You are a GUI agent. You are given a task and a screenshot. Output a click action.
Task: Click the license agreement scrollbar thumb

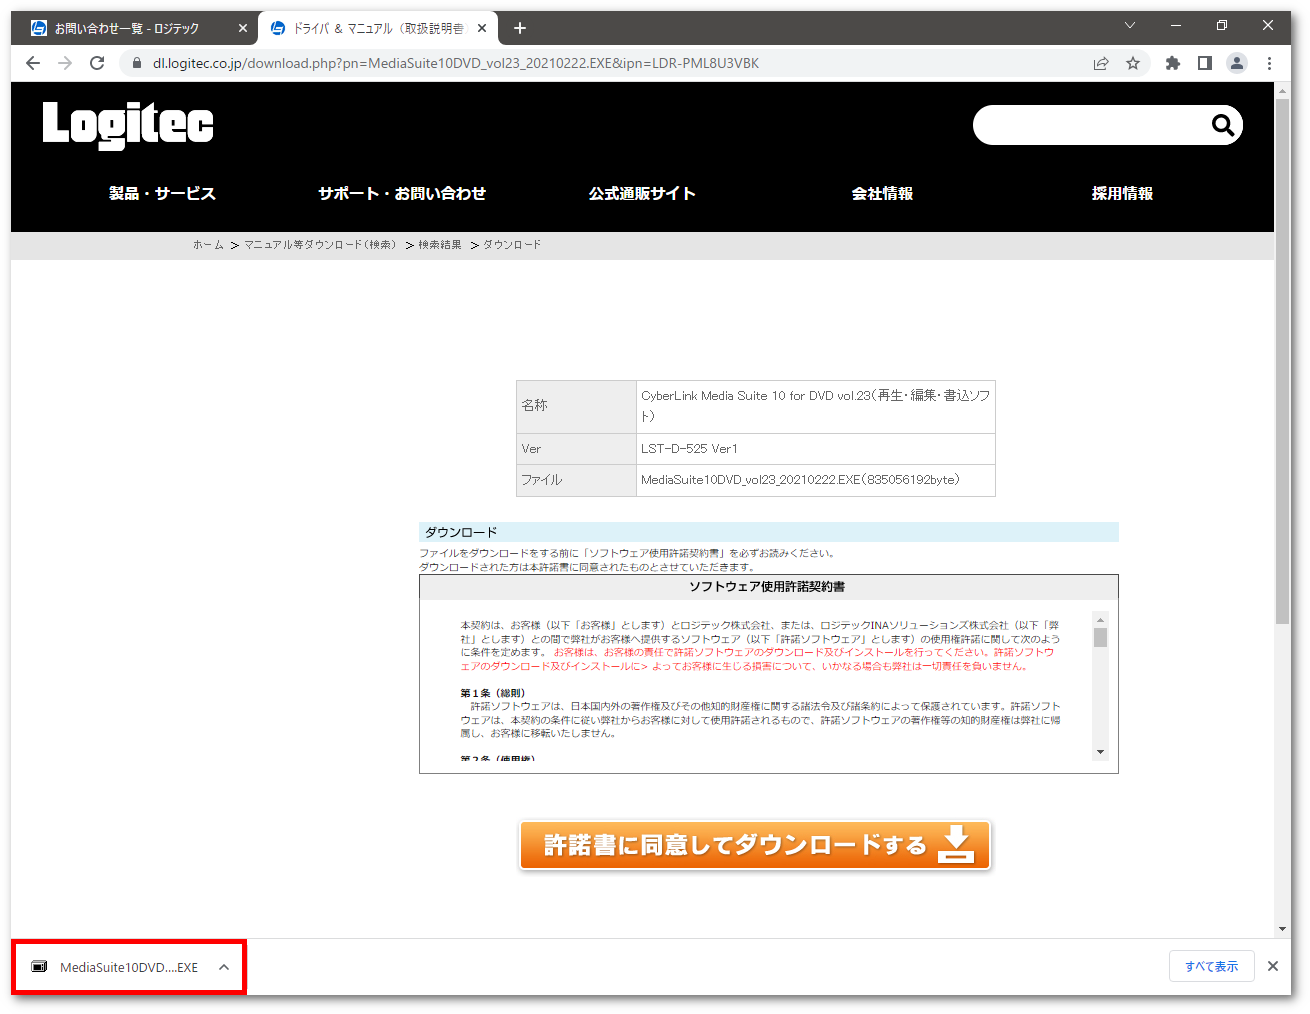tap(1100, 638)
